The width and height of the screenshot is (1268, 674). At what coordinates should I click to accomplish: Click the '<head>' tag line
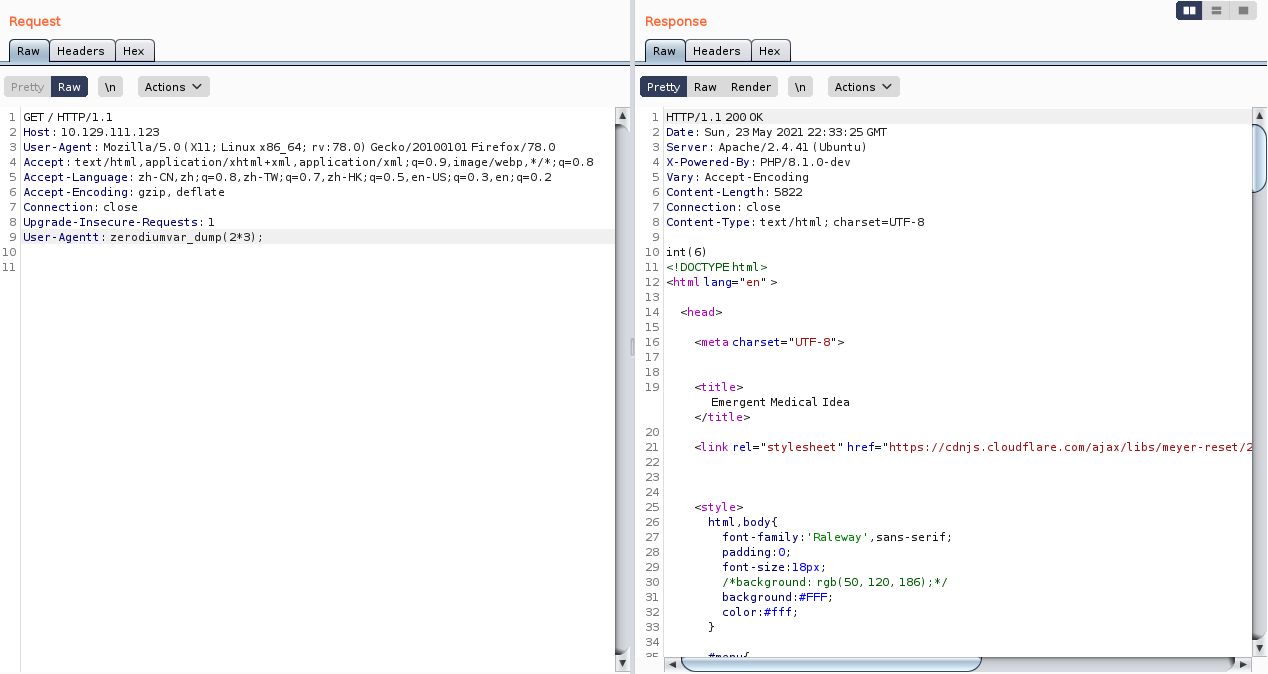point(701,312)
